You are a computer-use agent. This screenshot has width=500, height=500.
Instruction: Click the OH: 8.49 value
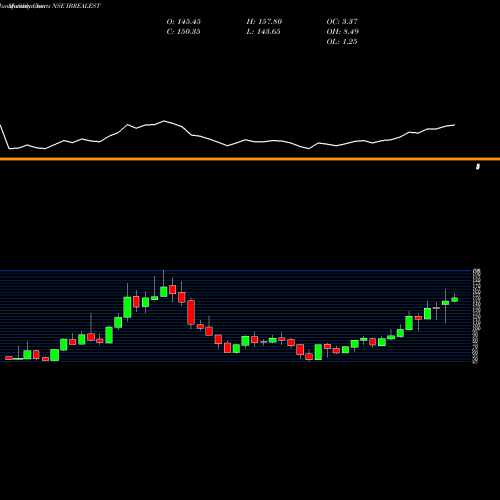pos(343,32)
